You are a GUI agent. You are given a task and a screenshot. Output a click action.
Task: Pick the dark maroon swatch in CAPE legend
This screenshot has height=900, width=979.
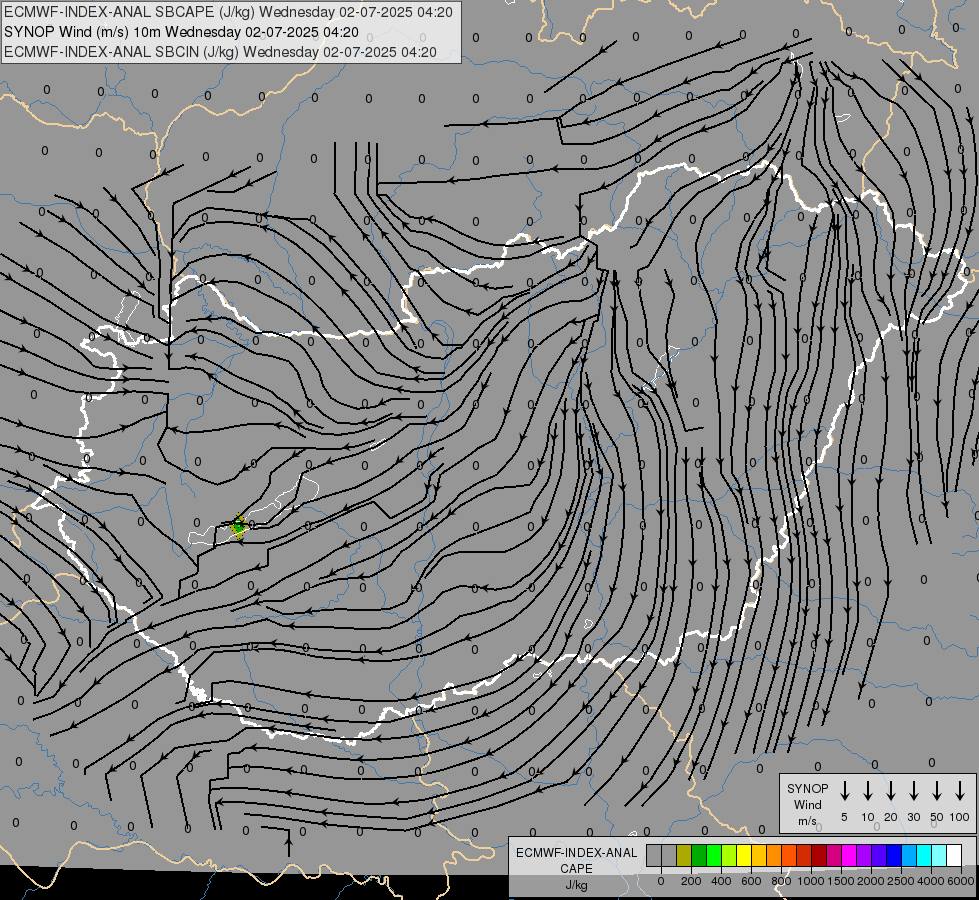point(819,856)
